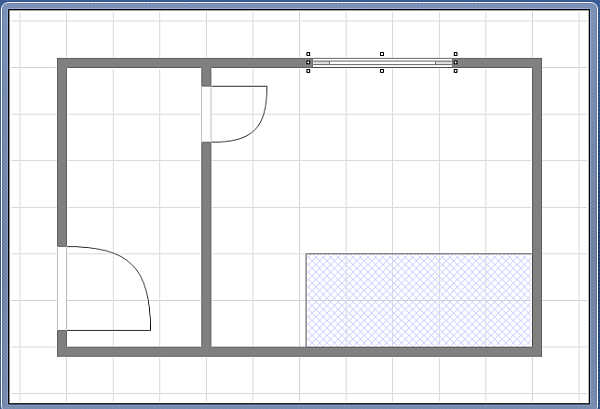Click the window's bottom-right selection handle
The width and height of the screenshot is (600, 409).
click(x=455, y=71)
